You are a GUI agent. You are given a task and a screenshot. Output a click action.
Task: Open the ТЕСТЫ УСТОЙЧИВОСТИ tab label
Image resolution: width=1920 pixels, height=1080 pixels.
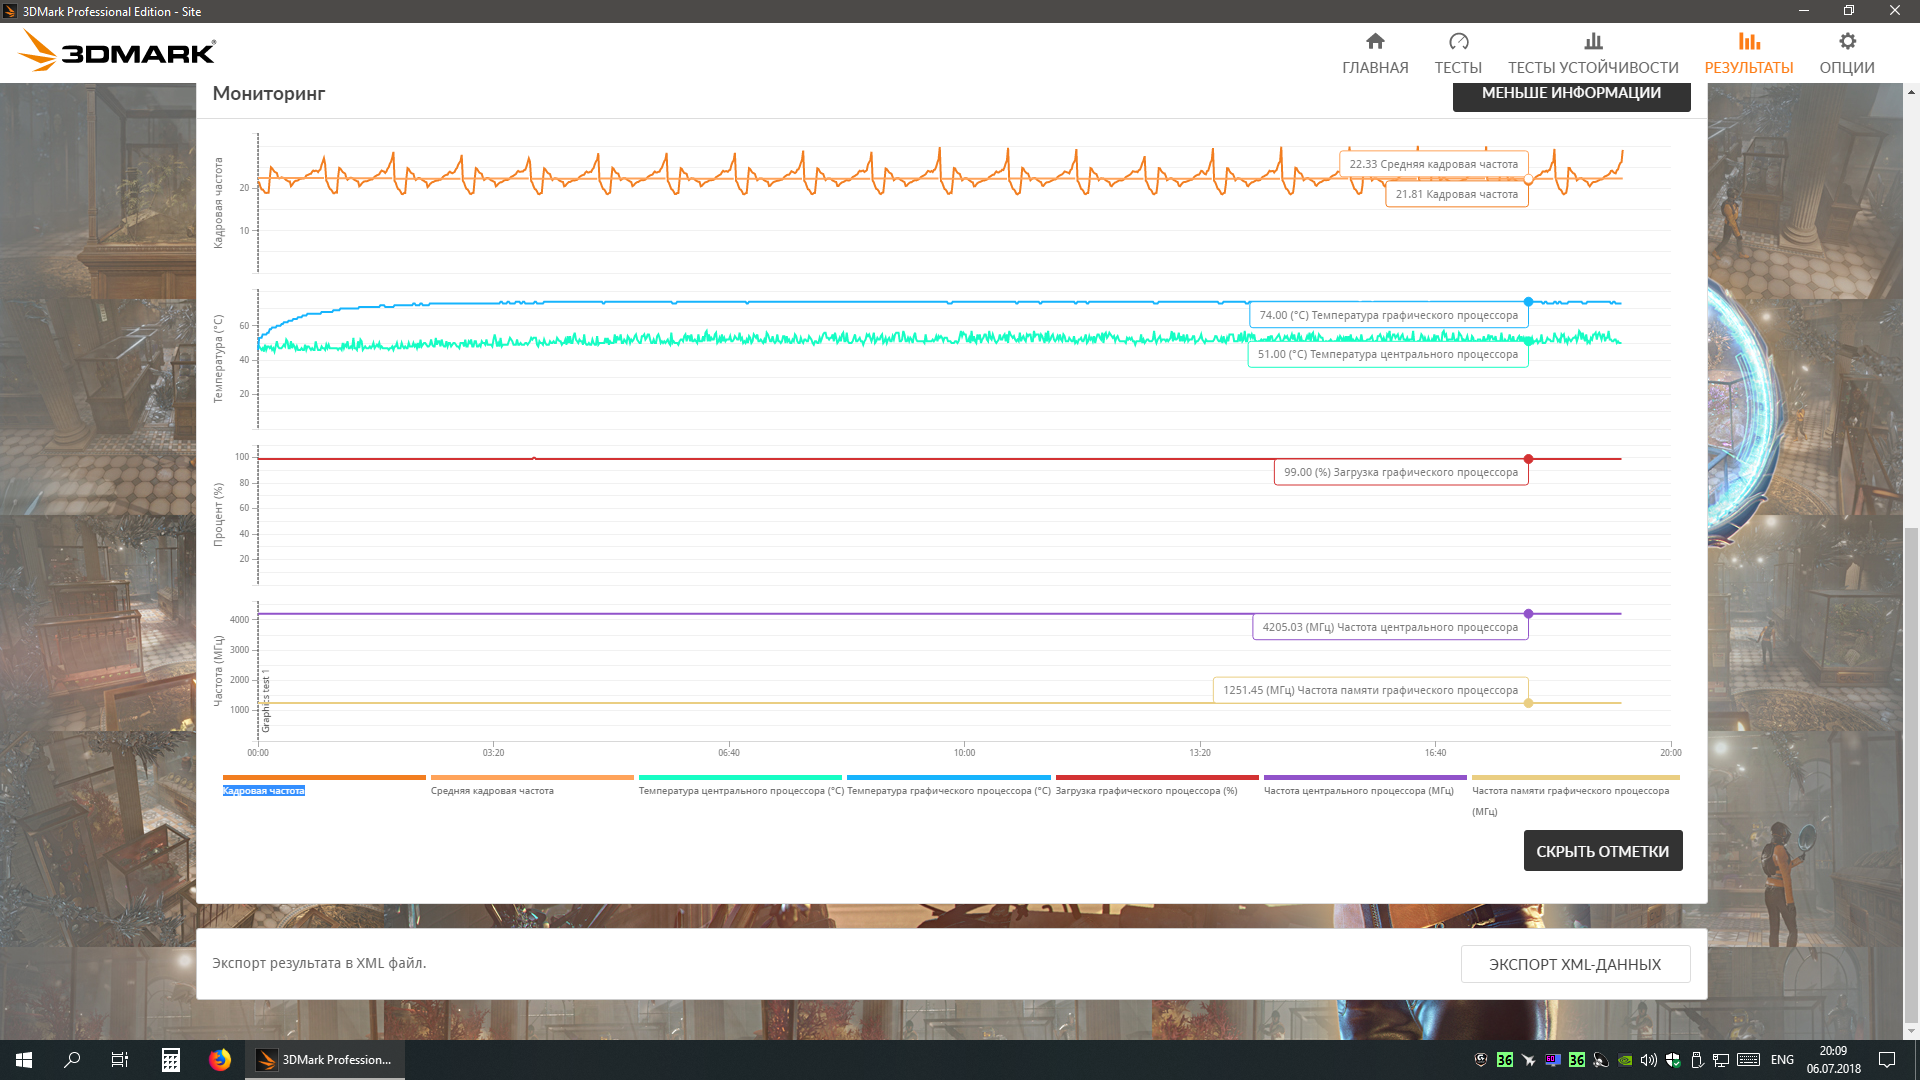(1593, 67)
